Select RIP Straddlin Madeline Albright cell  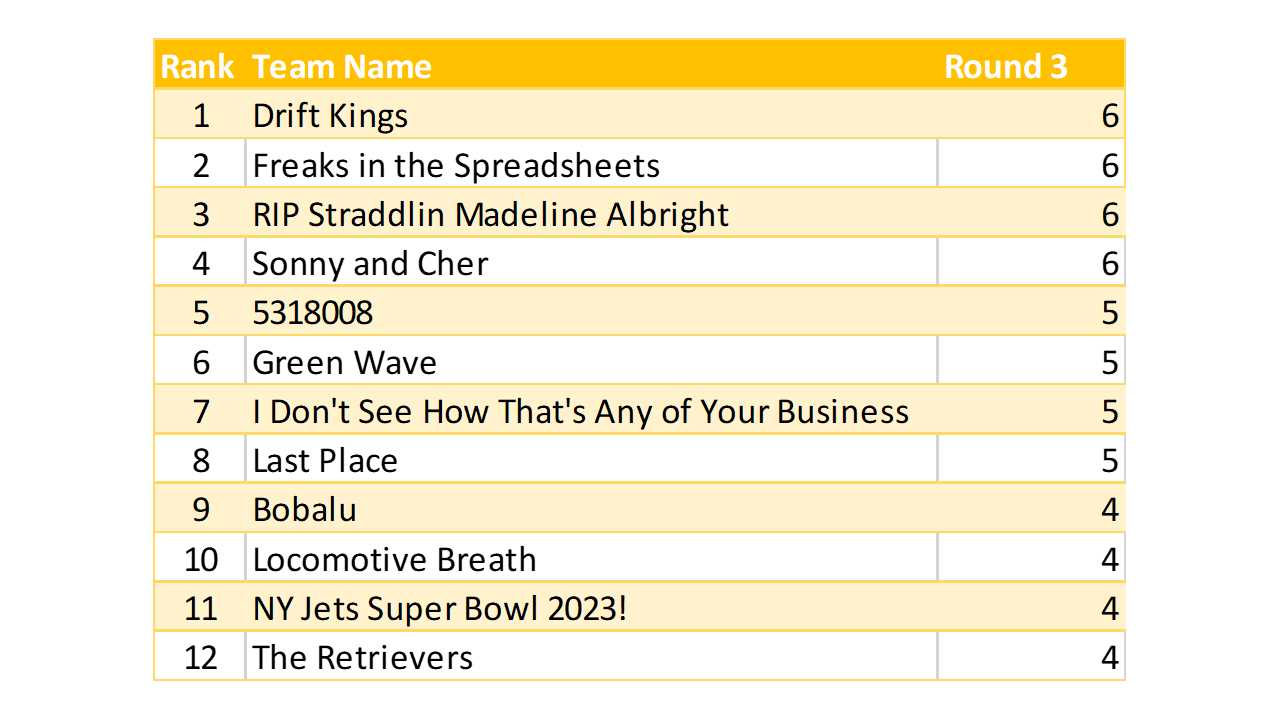(491, 215)
